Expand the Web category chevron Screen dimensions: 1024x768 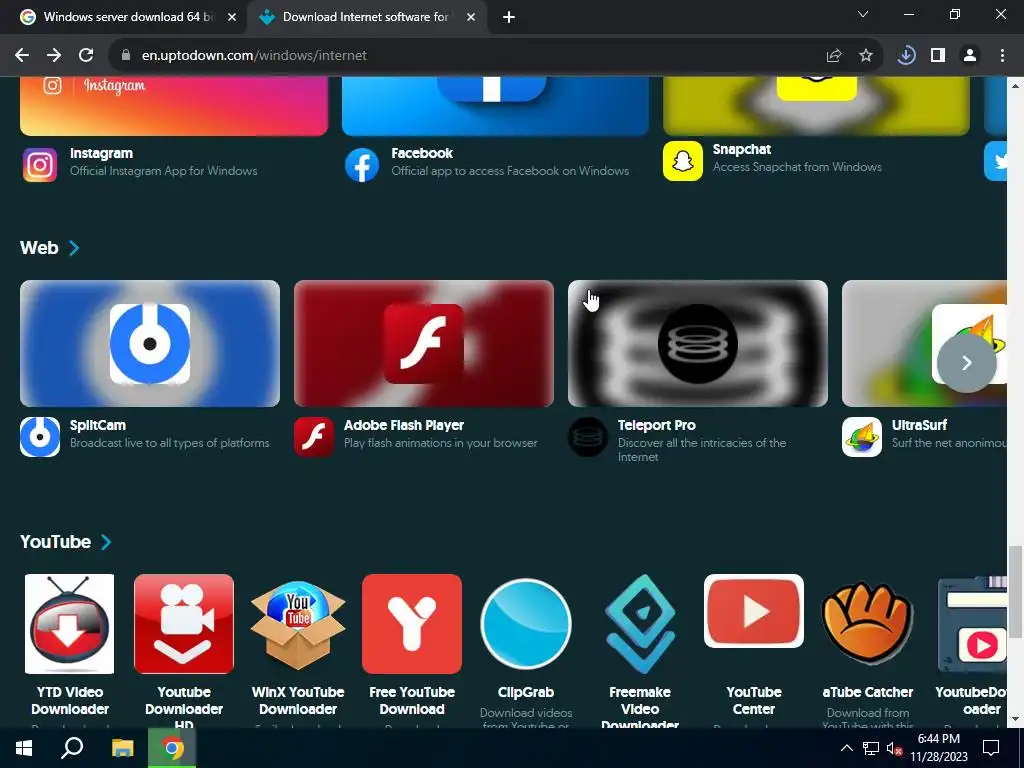tap(74, 248)
